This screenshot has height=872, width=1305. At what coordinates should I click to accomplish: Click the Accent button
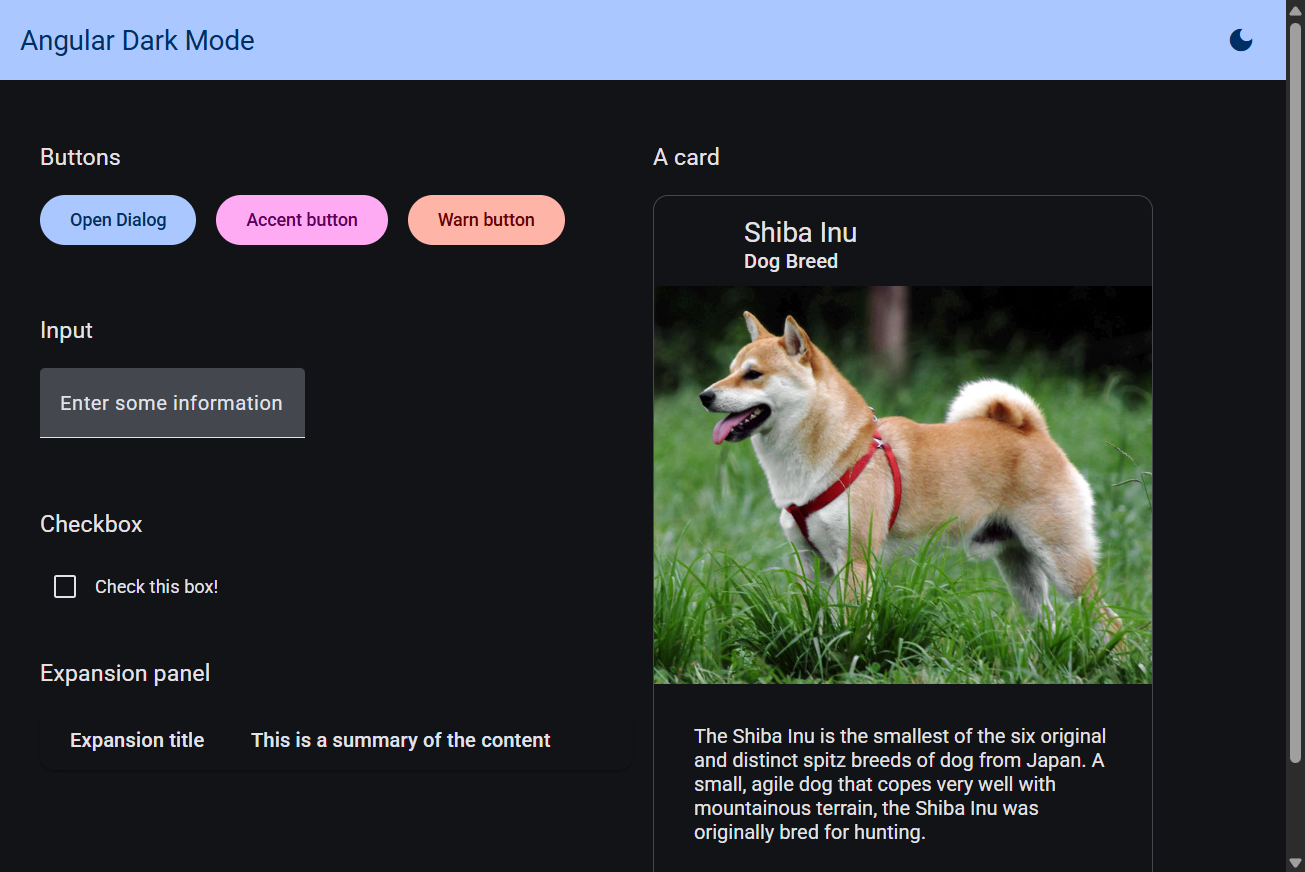click(x=302, y=220)
